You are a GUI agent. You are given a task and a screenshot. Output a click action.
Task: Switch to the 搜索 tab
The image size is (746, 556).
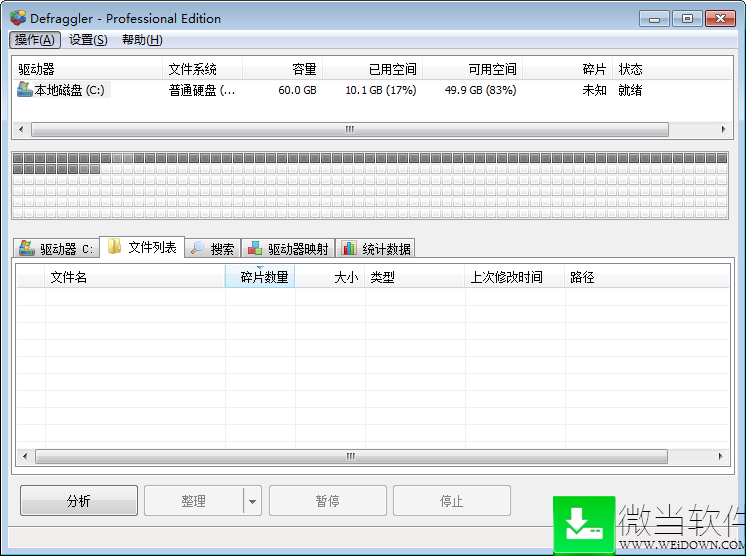pos(213,248)
